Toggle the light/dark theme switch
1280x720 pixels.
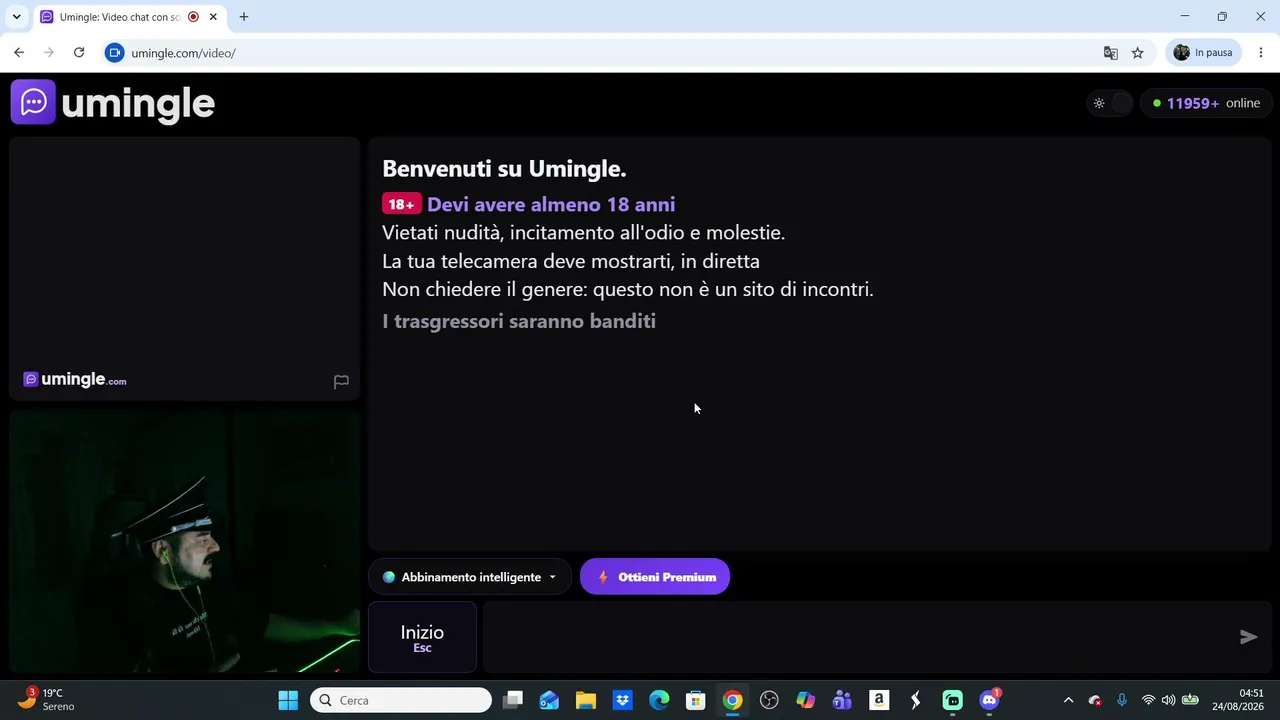tap(1109, 103)
